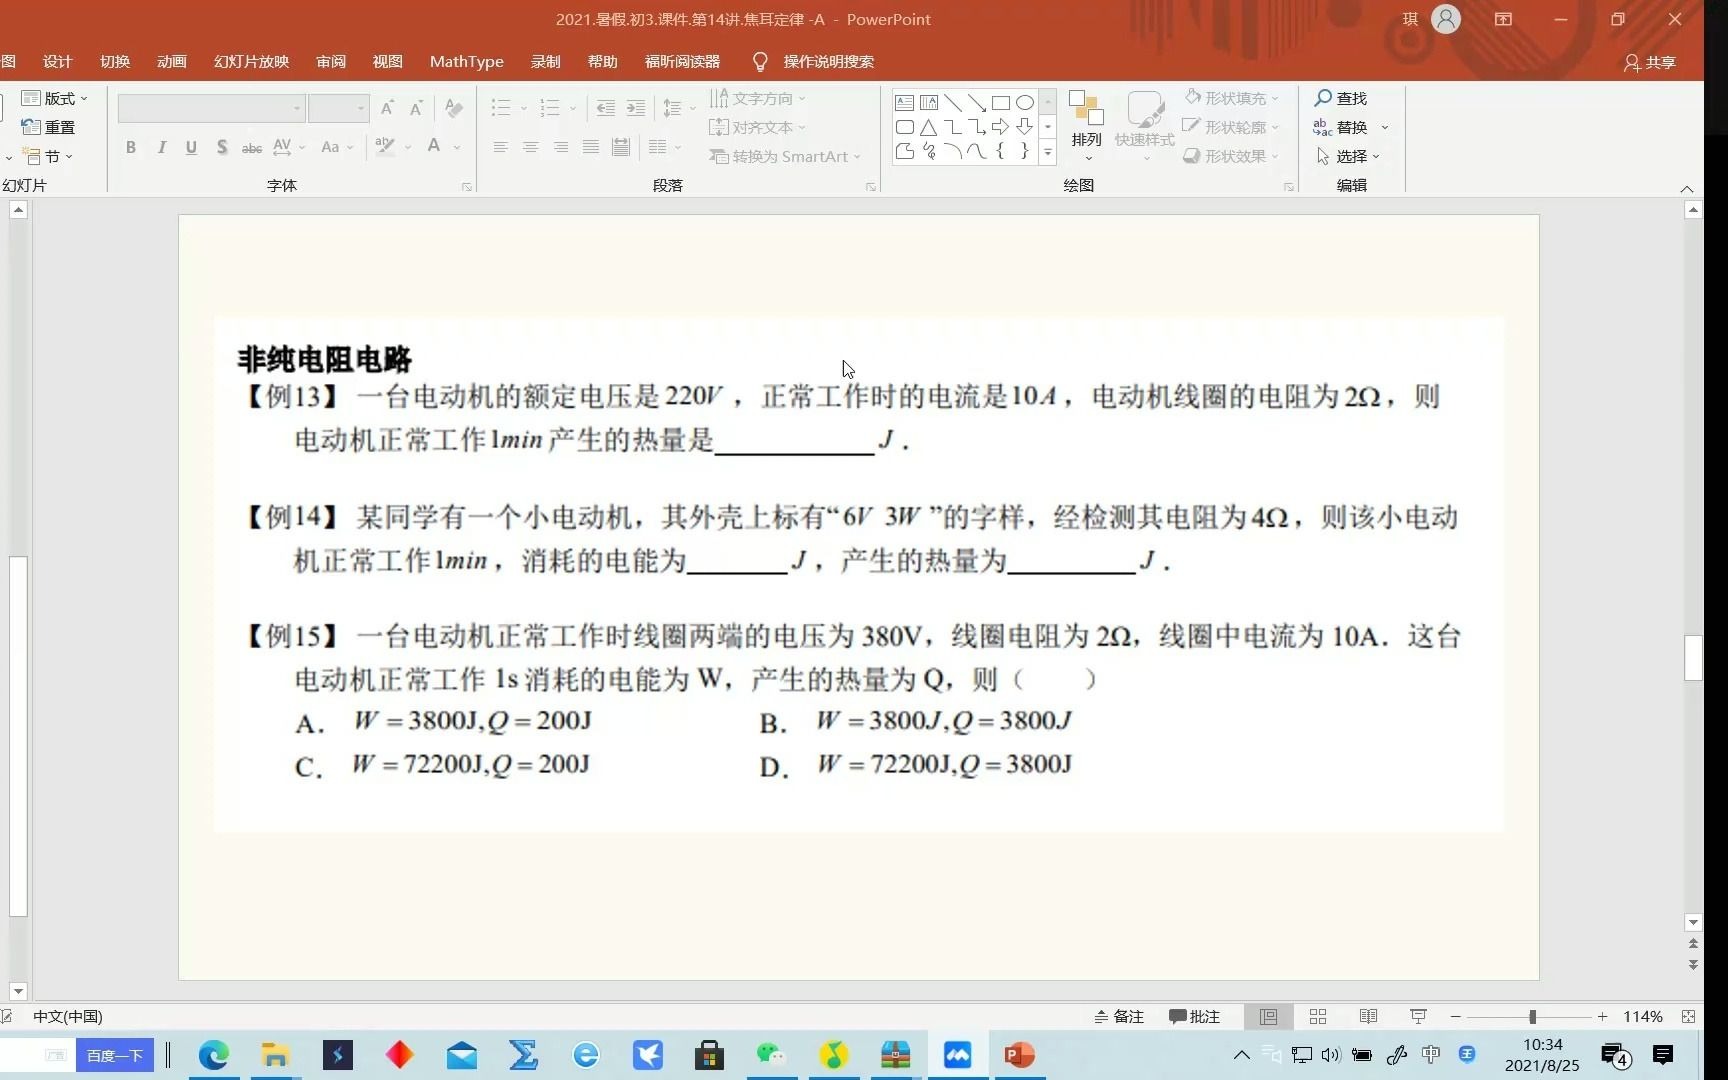Viewport: 1728px width, 1080px height.
Task: Select the right arrow shape
Action: (x=1001, y=127)
